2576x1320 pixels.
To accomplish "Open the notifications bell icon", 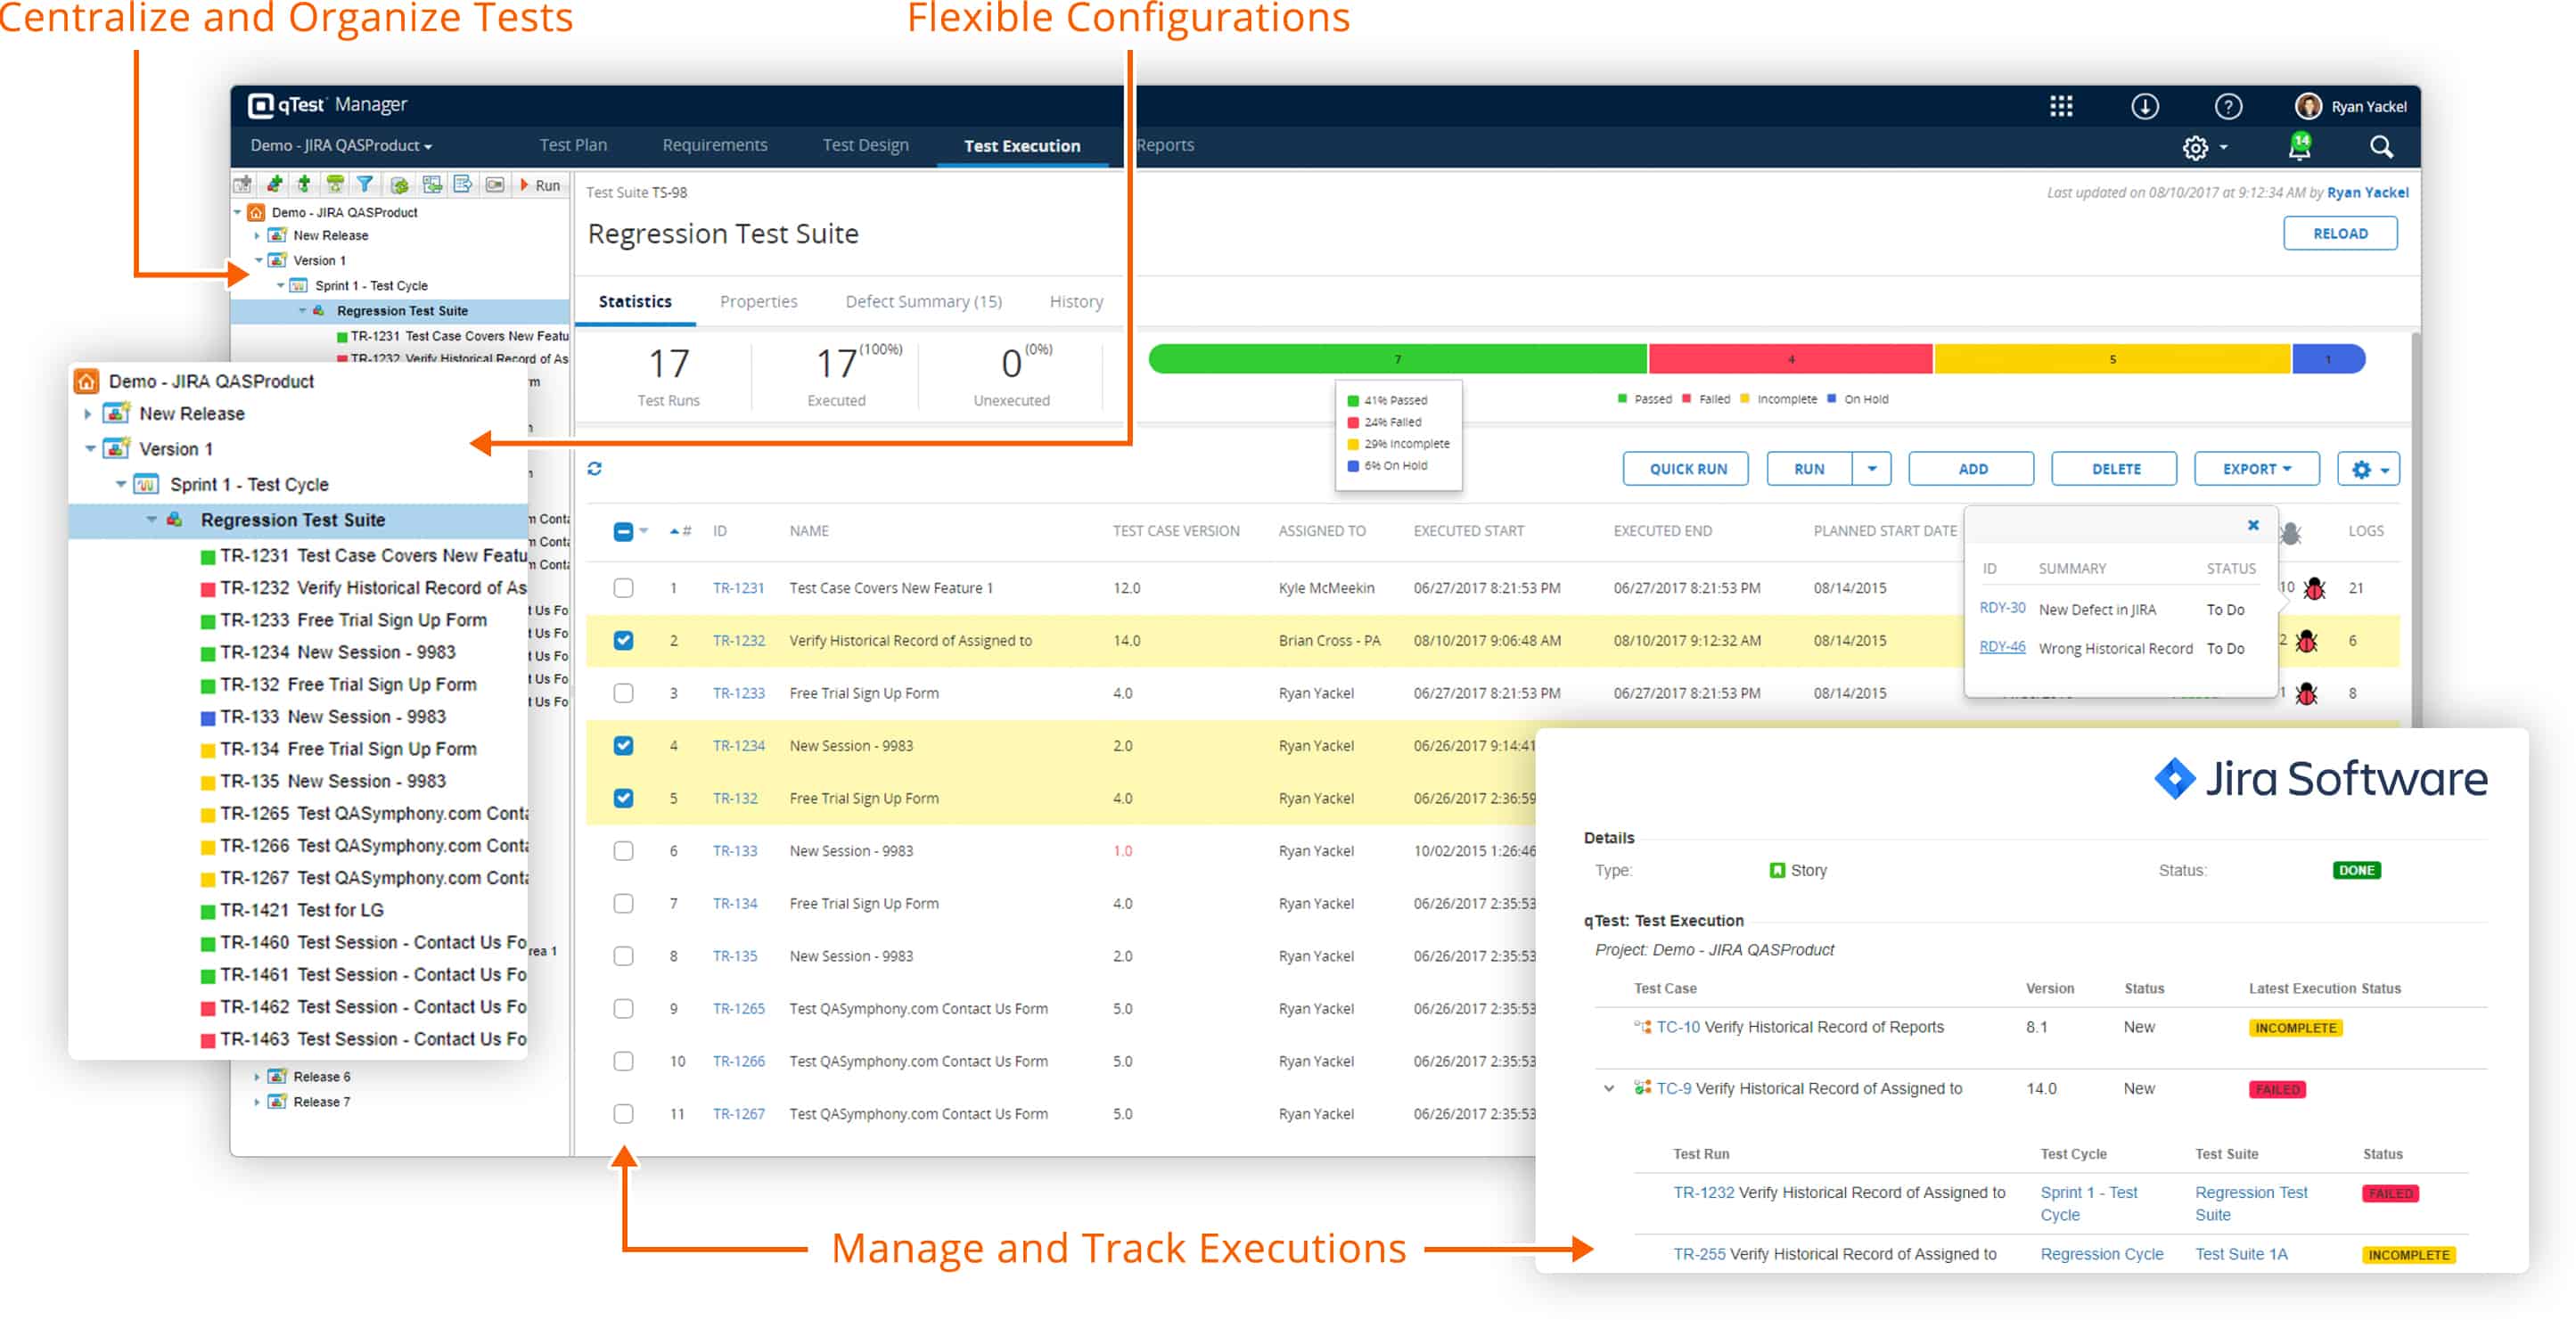I will click(2299, 147).
